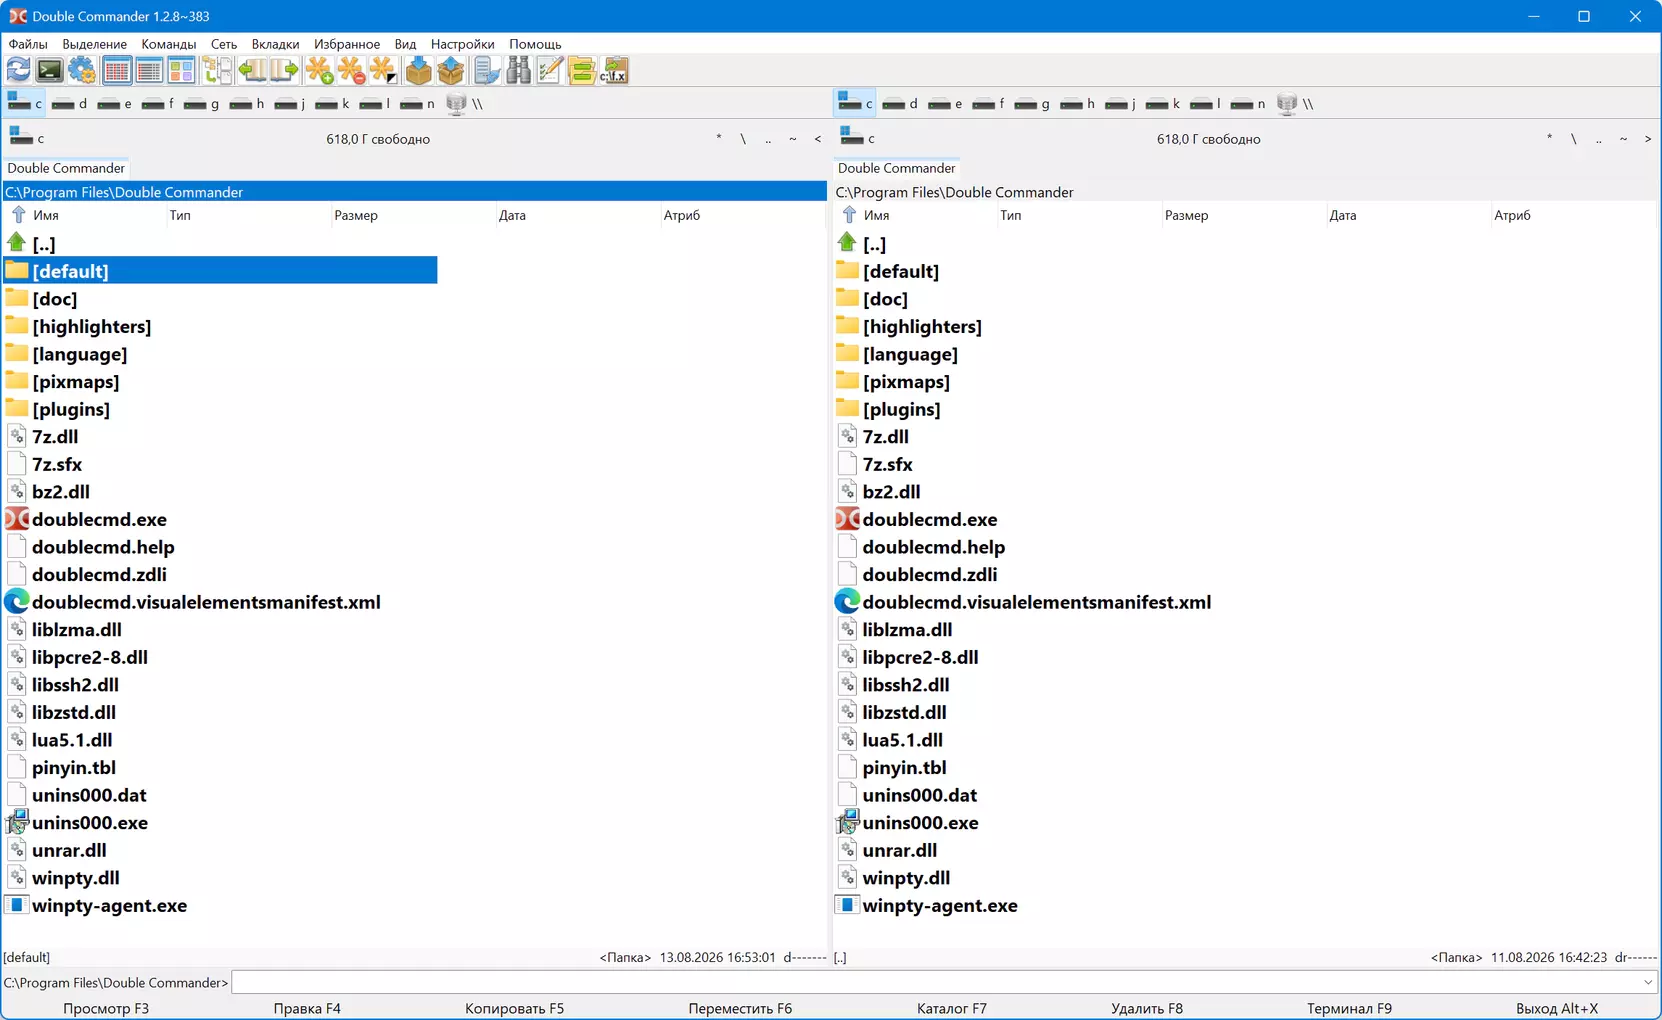The width and height of the screenshot is (1662, 1020).
Task: Click the left panel '<' button
Action: coord(818,139)
